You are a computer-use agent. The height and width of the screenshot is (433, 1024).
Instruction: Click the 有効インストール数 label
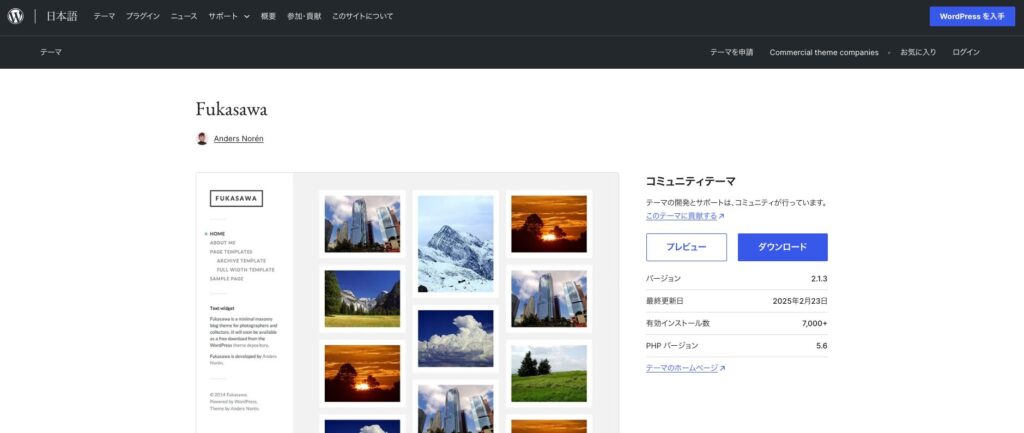tap(677, 323)
